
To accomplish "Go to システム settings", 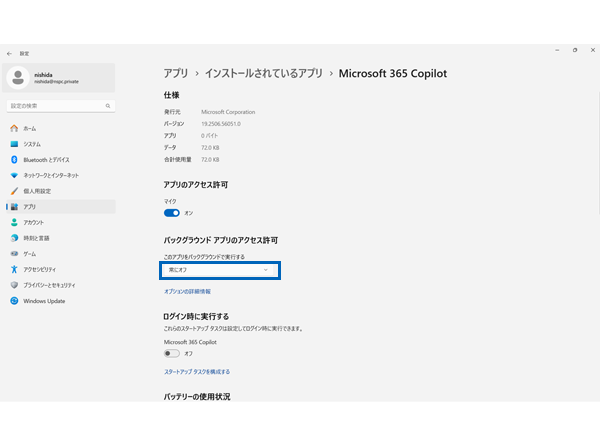I will 61,144.
